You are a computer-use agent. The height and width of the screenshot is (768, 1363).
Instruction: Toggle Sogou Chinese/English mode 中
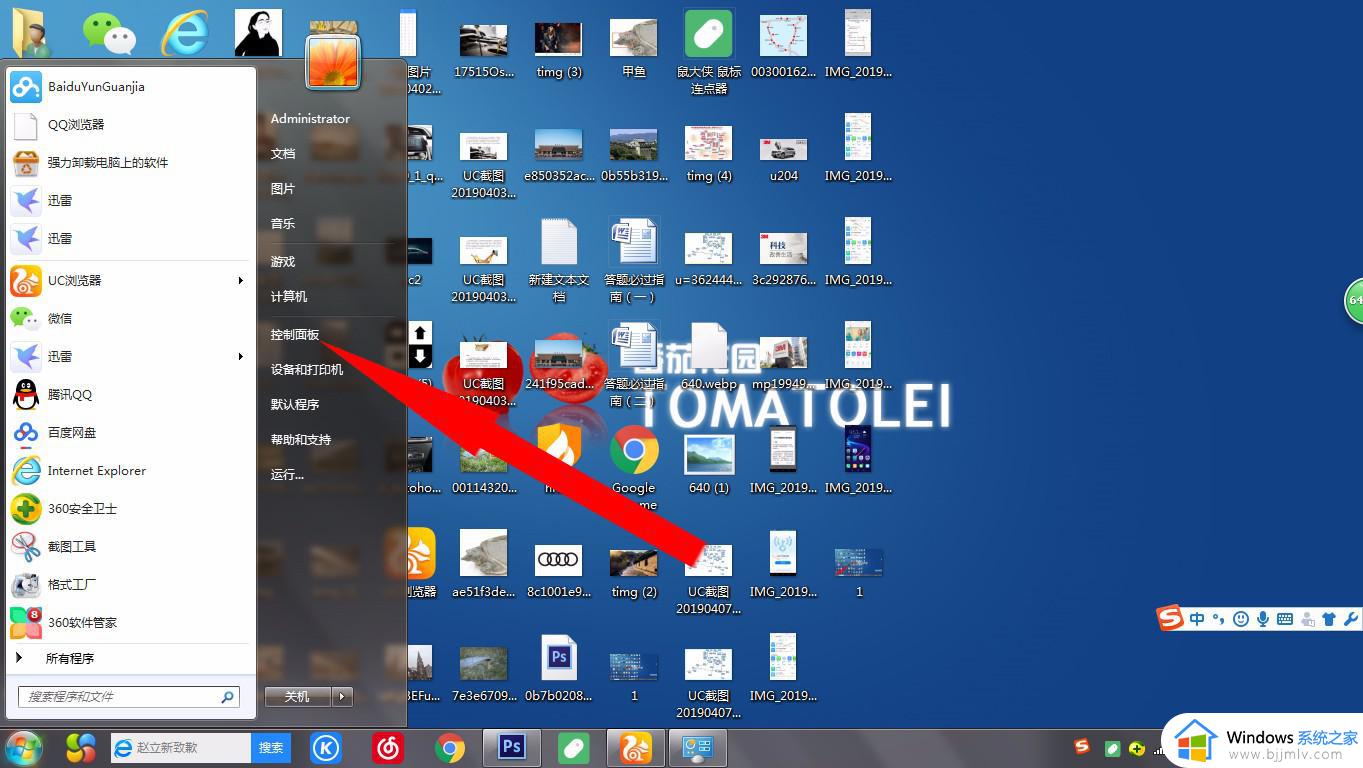coord(1197,619)
